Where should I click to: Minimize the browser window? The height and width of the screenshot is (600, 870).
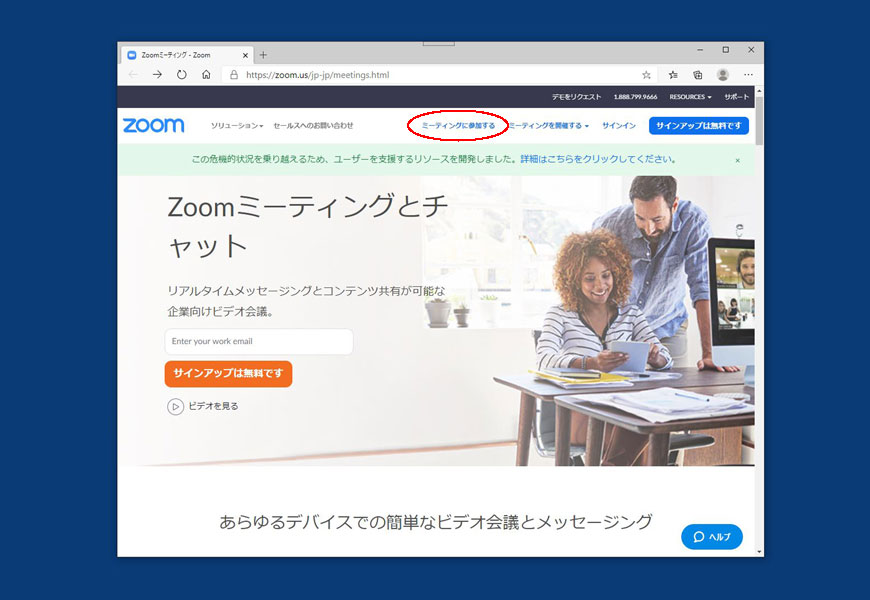click(x=700, y=50)
